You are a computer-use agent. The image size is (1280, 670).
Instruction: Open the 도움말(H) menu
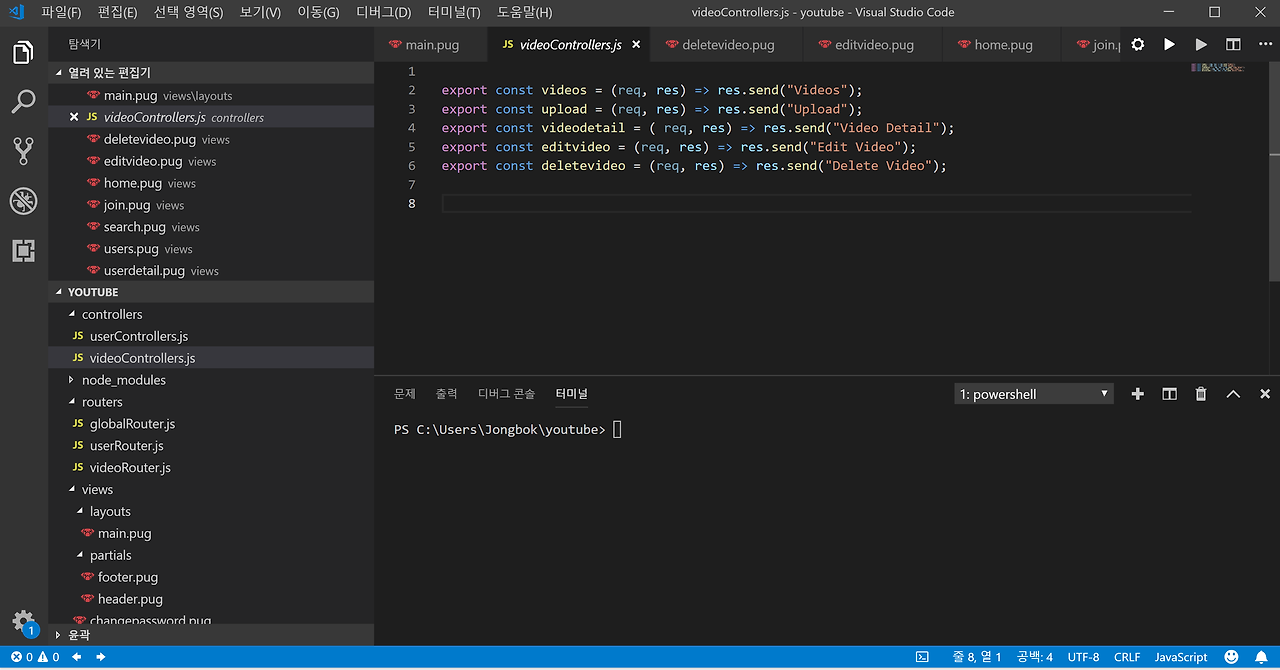click(524, 12)
